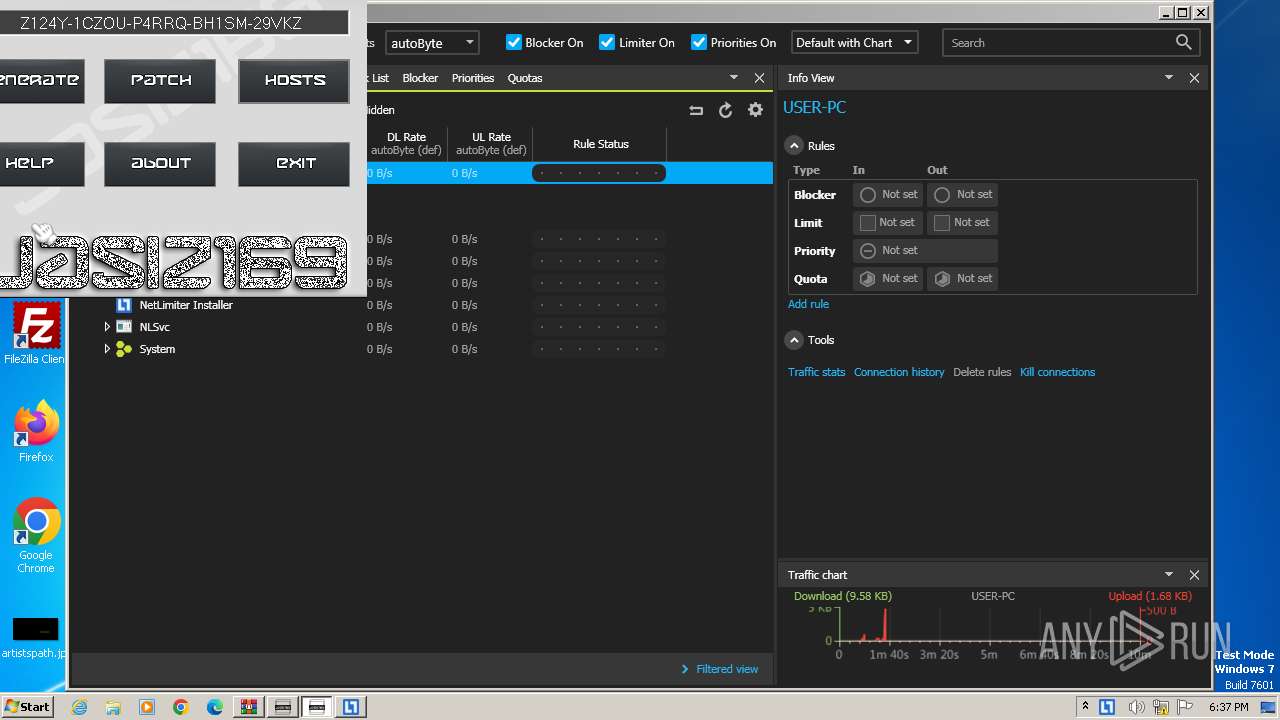Sort by DL Rate column header
This screenshot has width=1280, height=720.
point(406,143)
